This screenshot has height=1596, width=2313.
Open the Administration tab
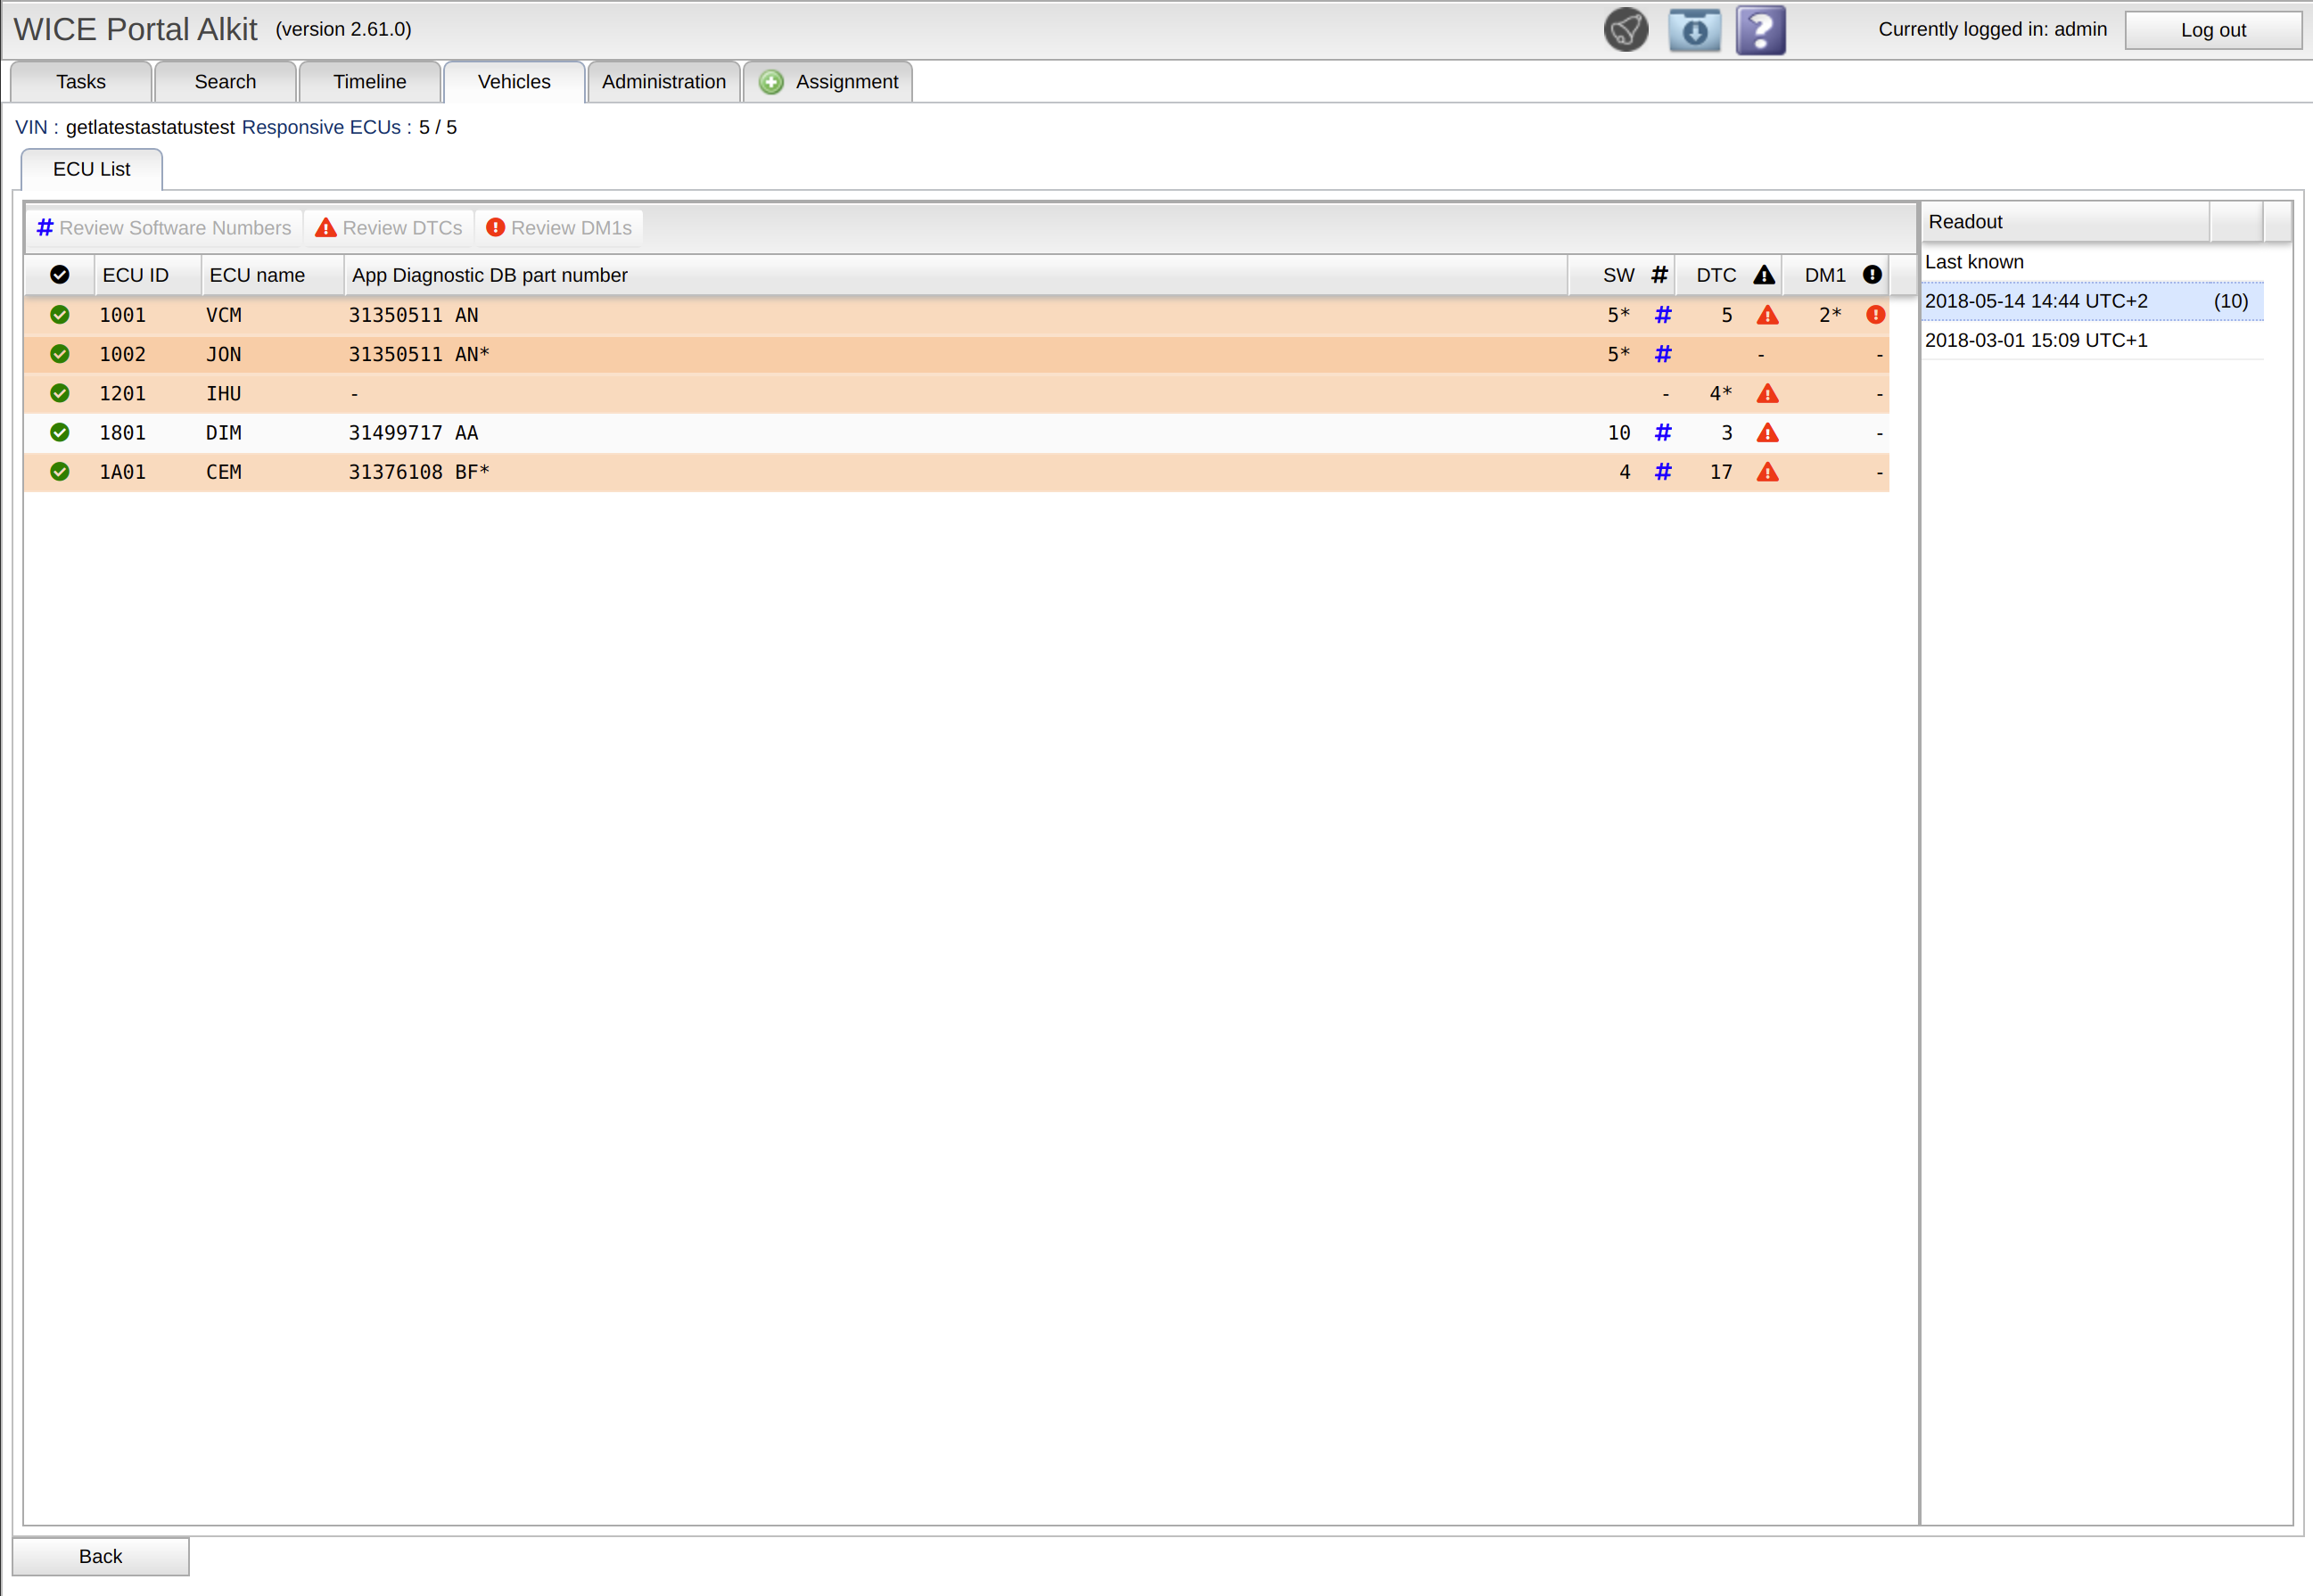(x=663, y=82)
